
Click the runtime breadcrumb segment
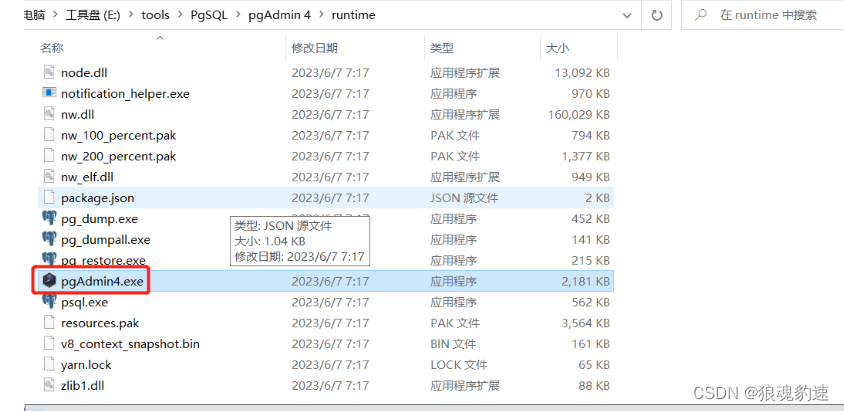[353, 15]
